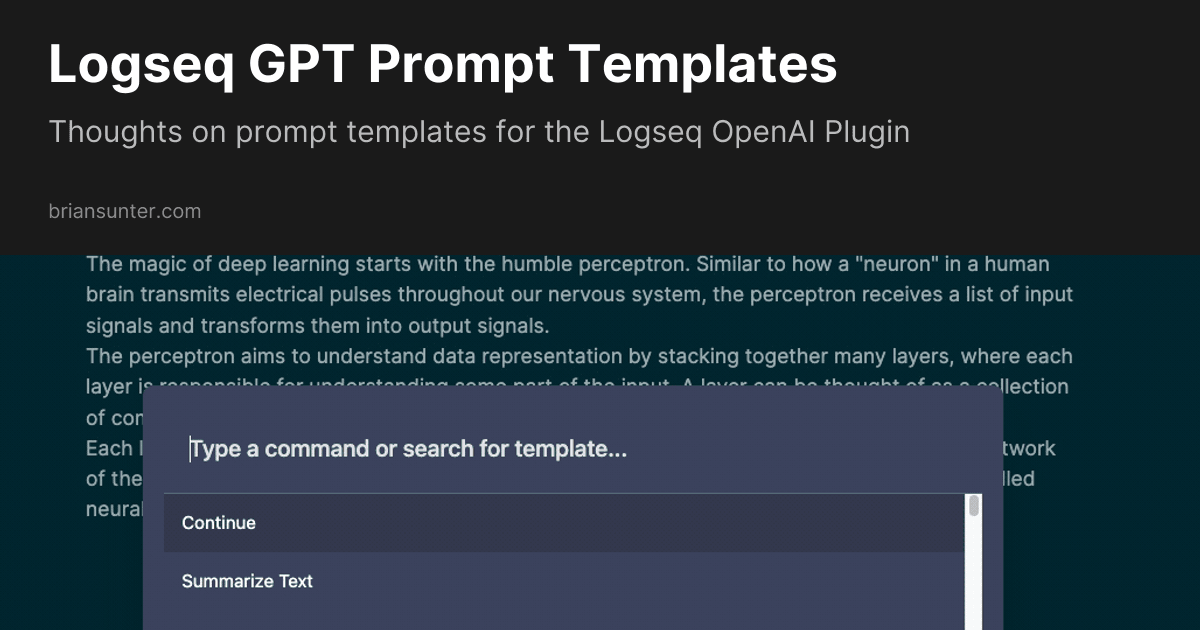Image resolution: width=1200 pixels, height=630 pixels.
Task: Click the word "Plugin" in the subtitle
Action: tap(867, 132)
